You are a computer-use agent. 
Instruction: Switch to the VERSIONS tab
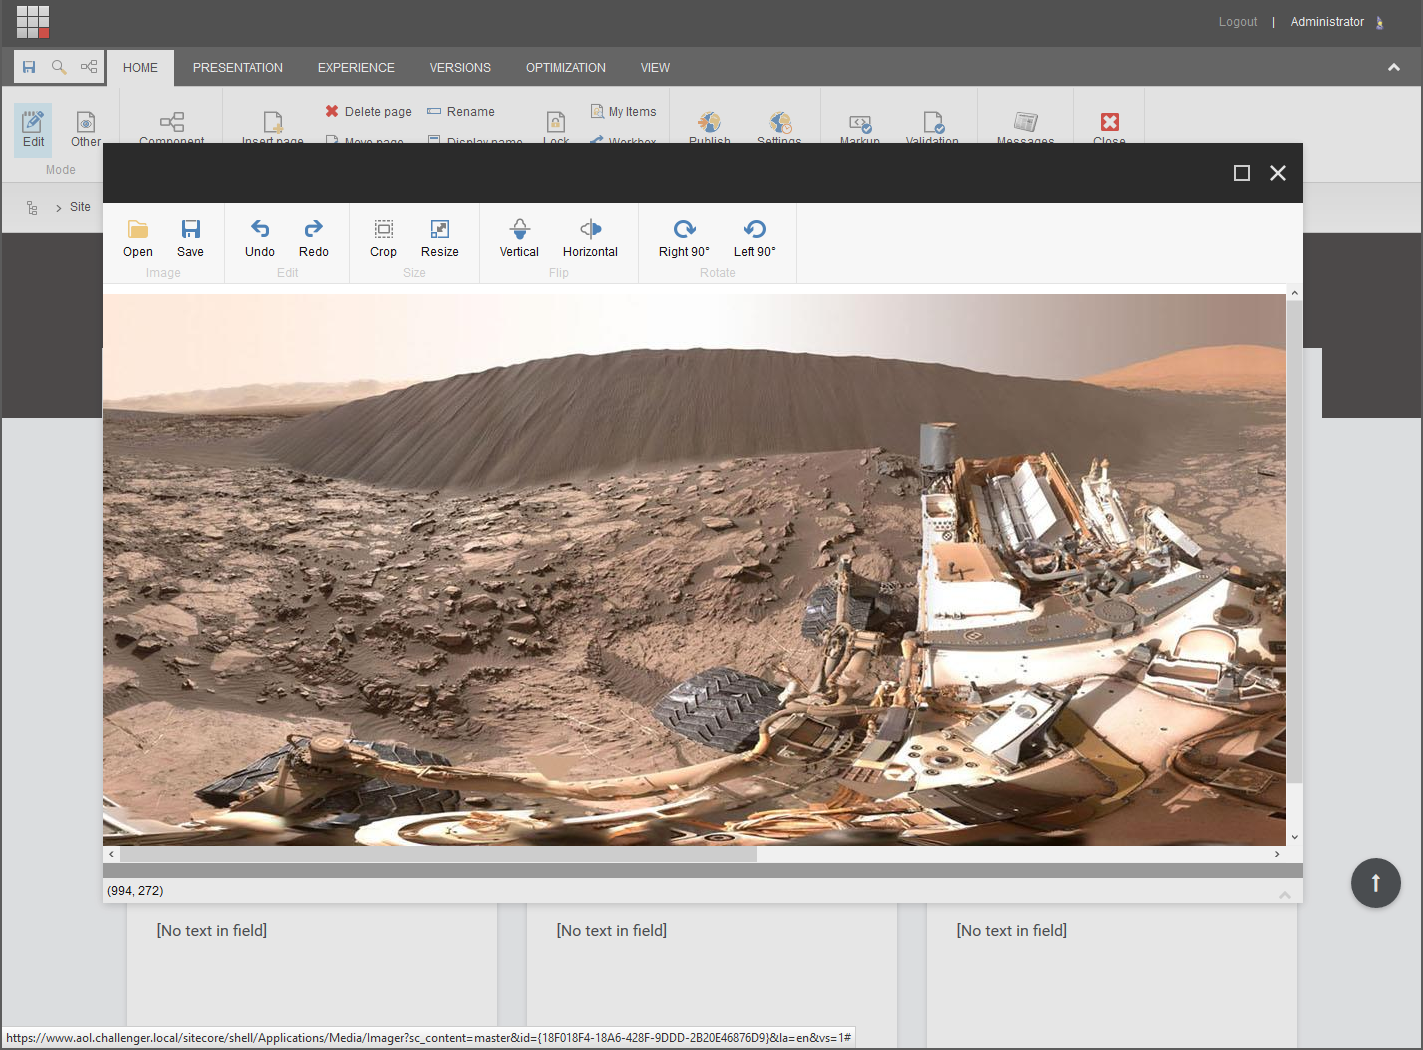click(460, 67)
